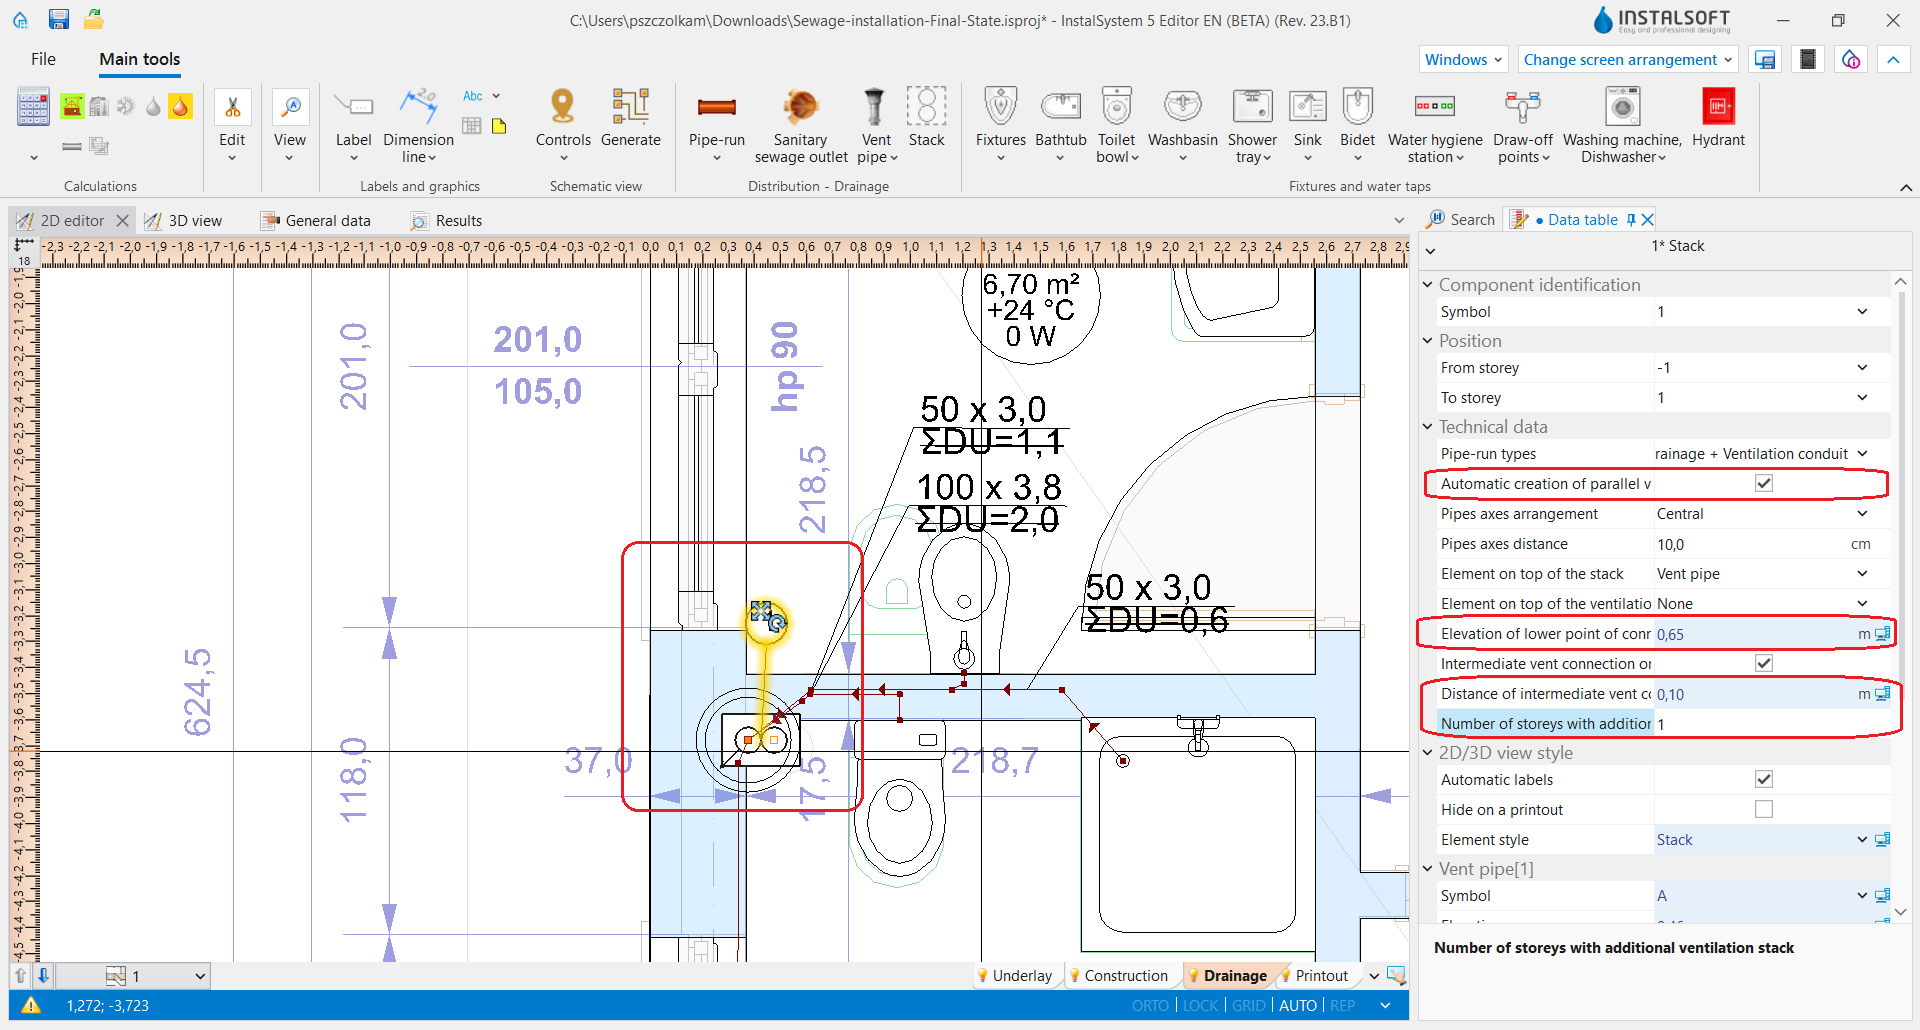Toggle ORTO mode in status bar

tap(1150, 1006)
